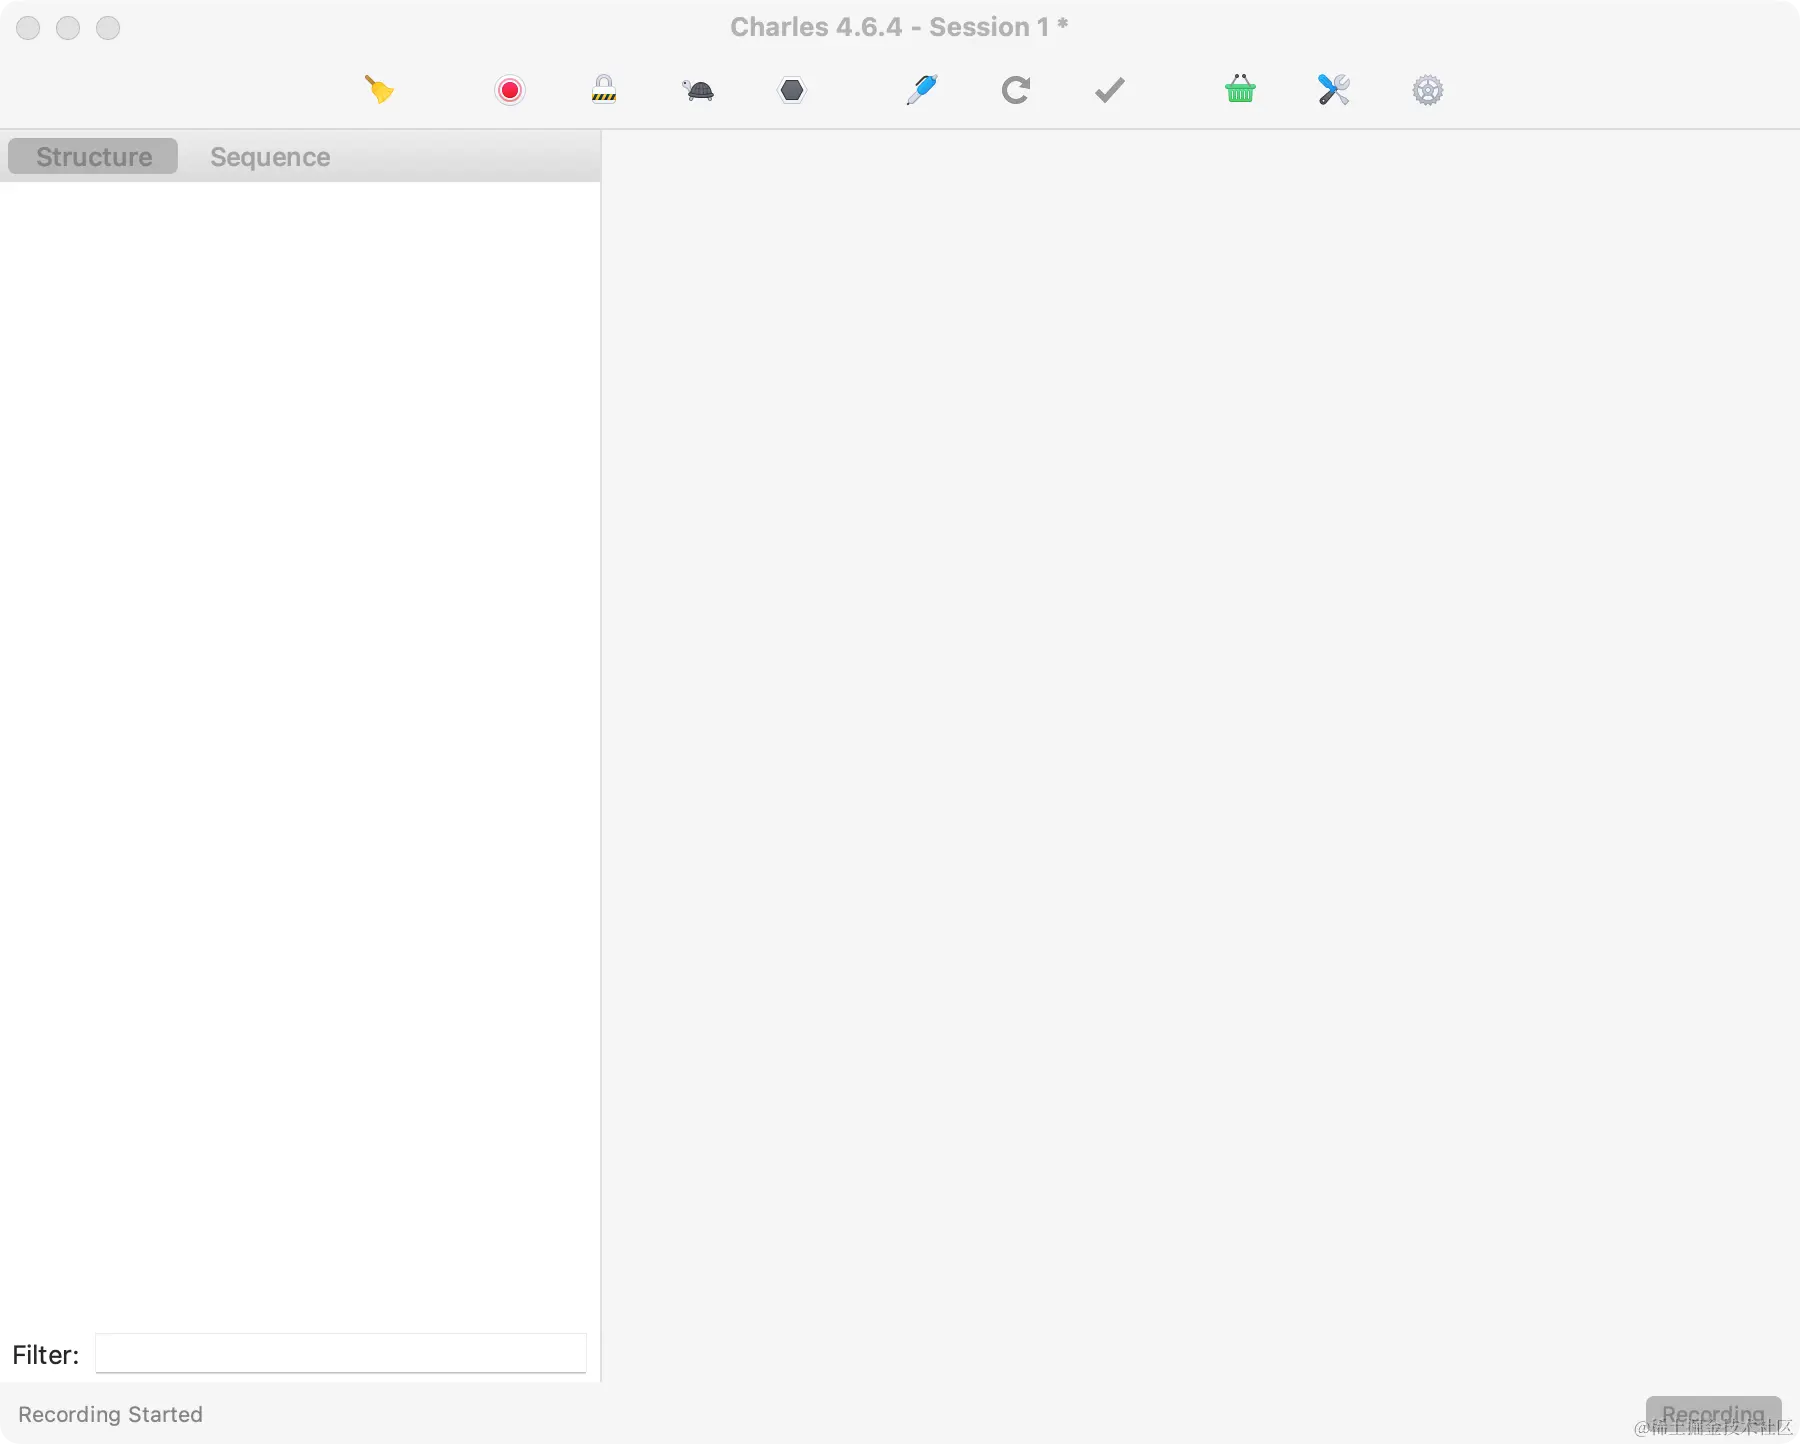Toggle SSL proxying with the padlock icon
This screenshot has height=1444, width=1800.
604,90
